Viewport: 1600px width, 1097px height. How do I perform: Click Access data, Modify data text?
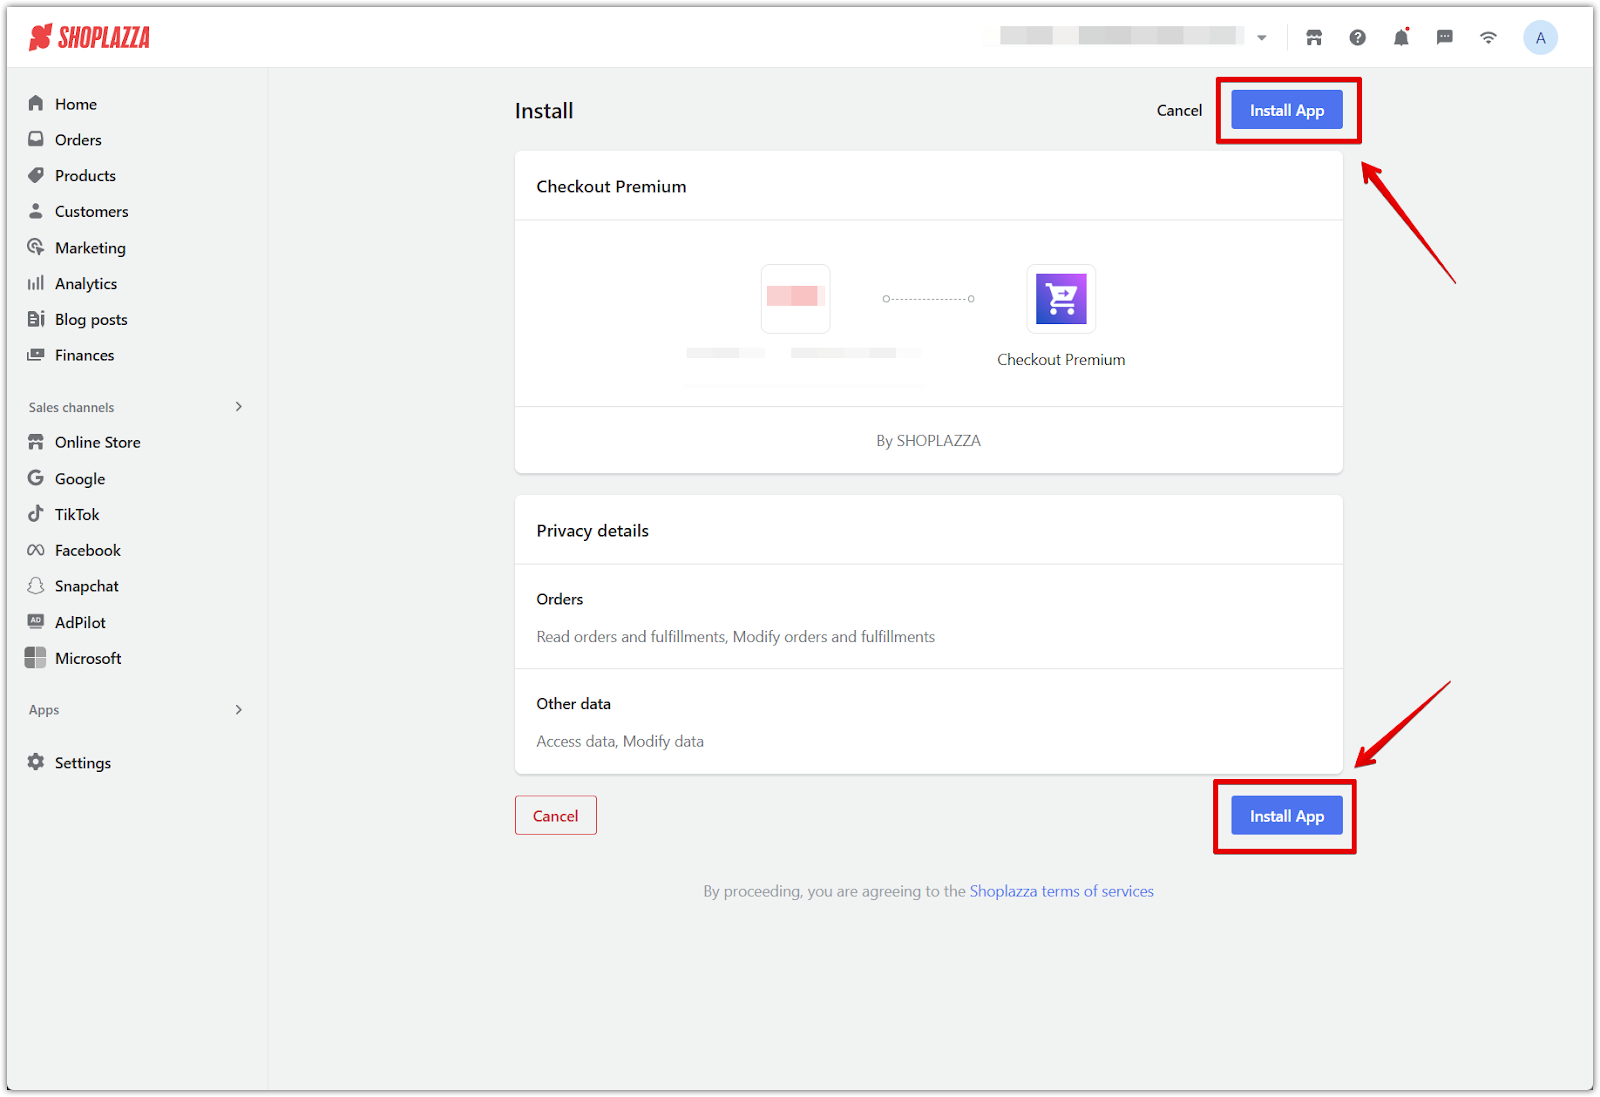(620, 741)
